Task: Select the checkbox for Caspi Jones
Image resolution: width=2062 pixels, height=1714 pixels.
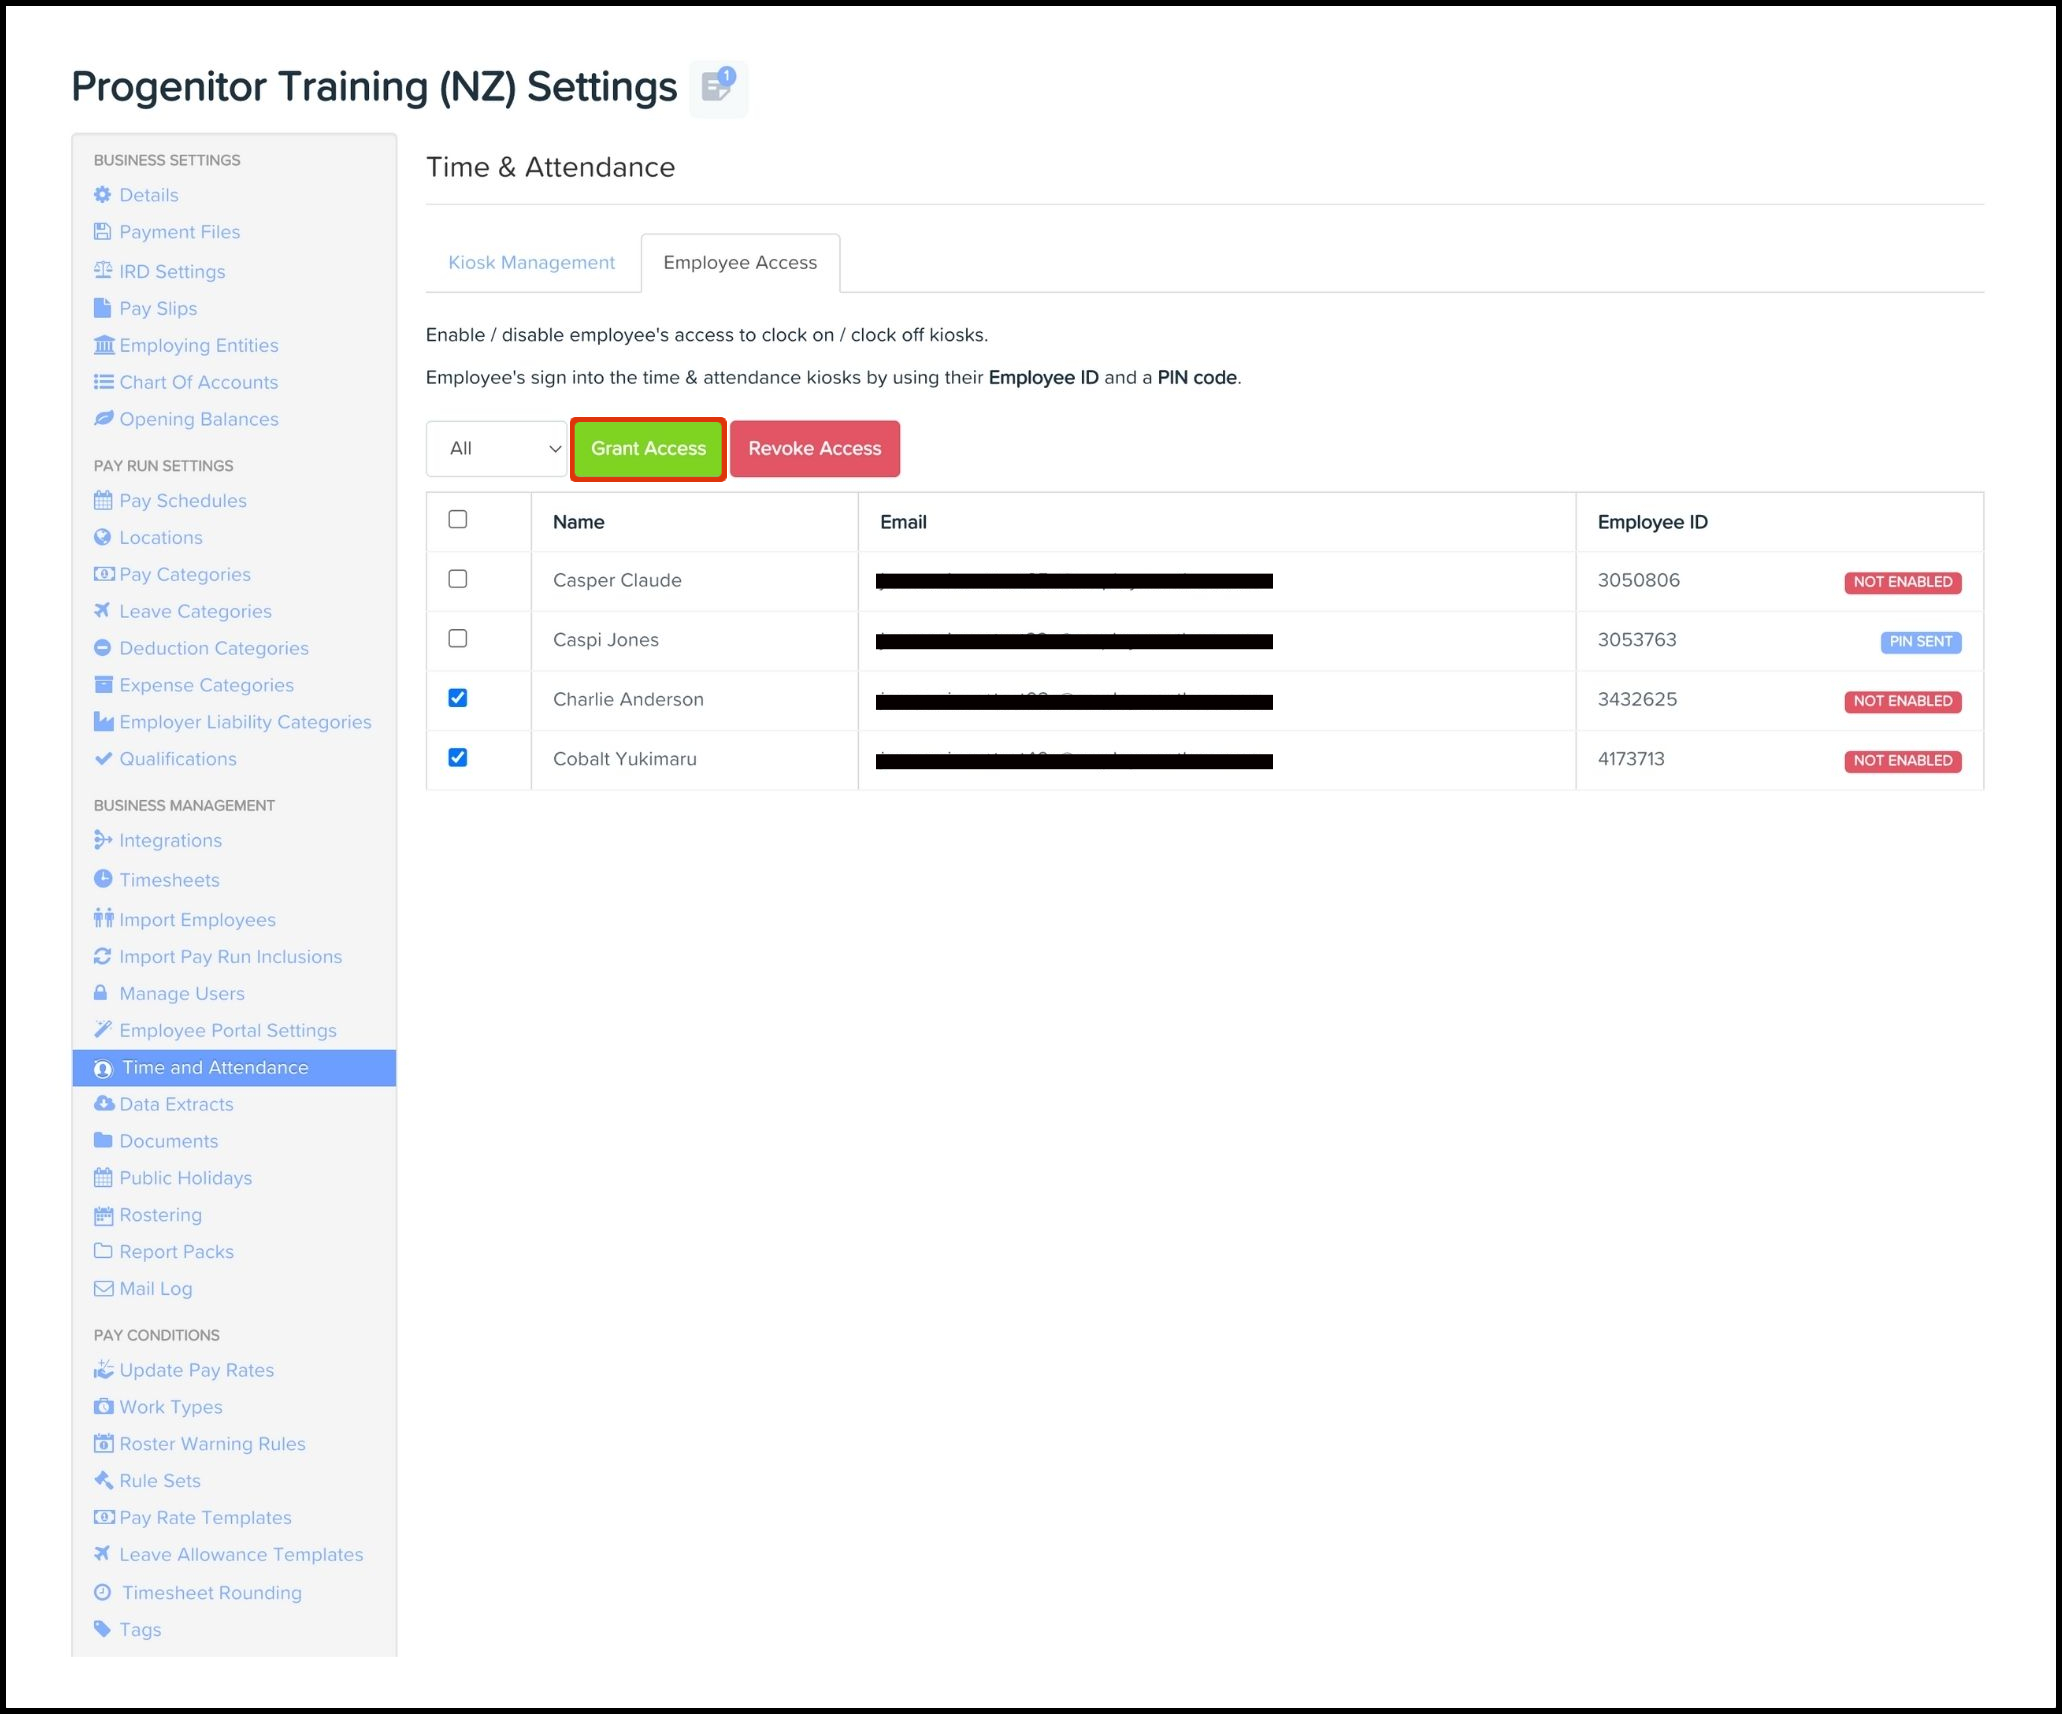Action: [457, 638]
